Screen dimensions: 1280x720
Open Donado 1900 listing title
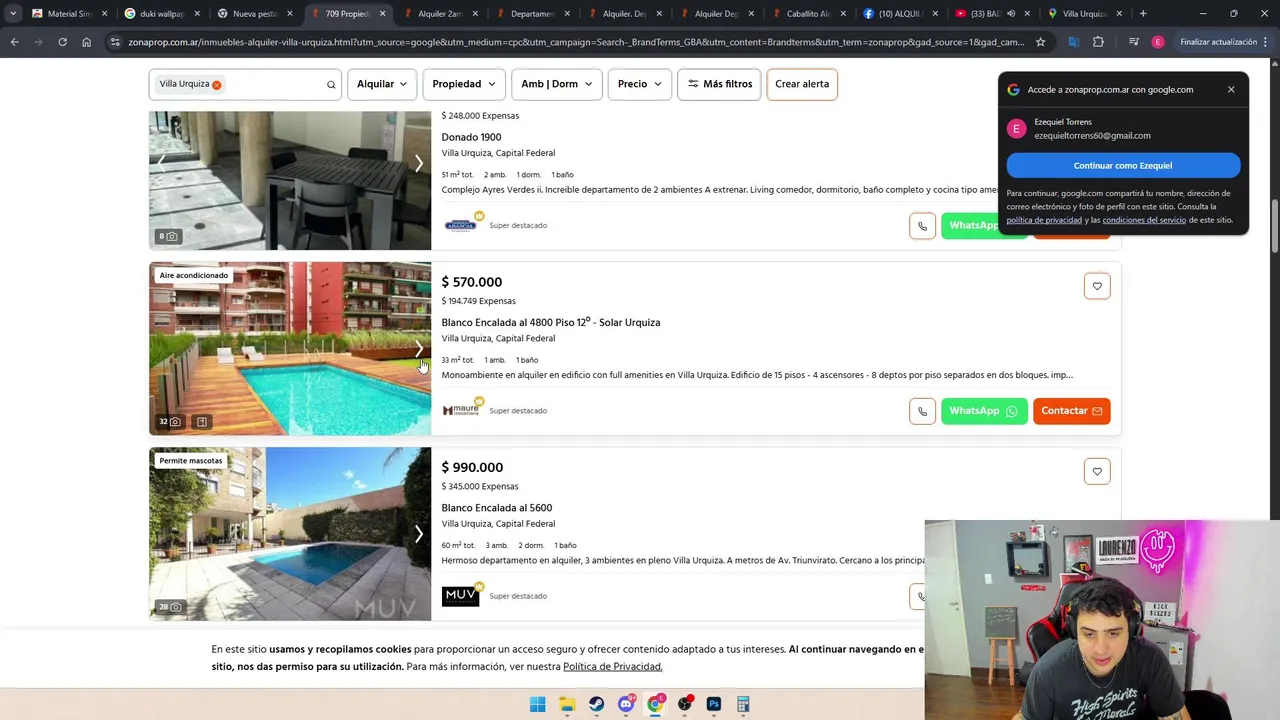click(x=471, y=137)
